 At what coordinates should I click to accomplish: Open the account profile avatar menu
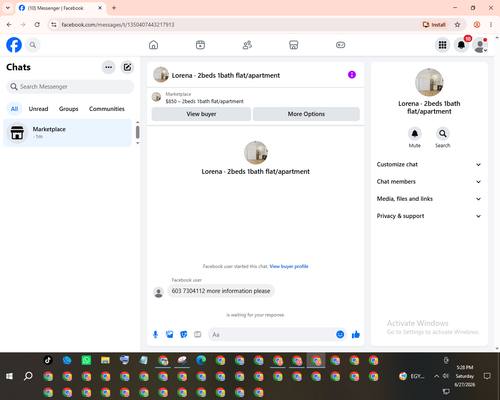tap(480, 45)
